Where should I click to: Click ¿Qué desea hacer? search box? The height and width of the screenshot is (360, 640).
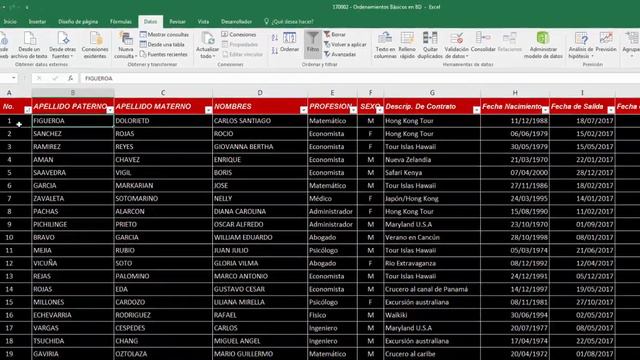[x=289, y=22]
